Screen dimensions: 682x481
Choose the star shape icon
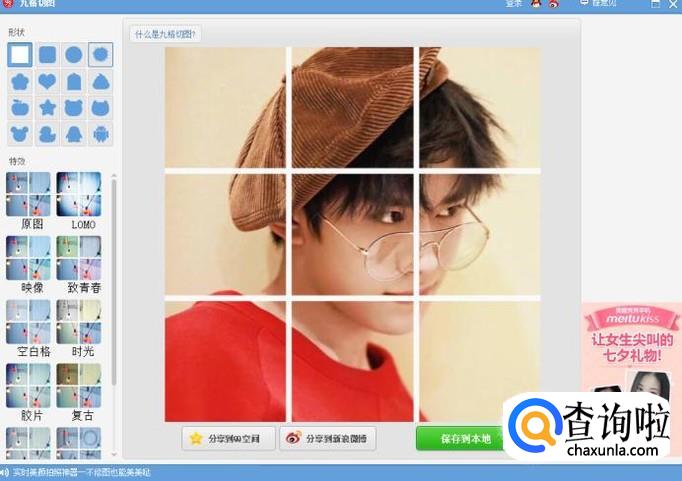[47, 107]
